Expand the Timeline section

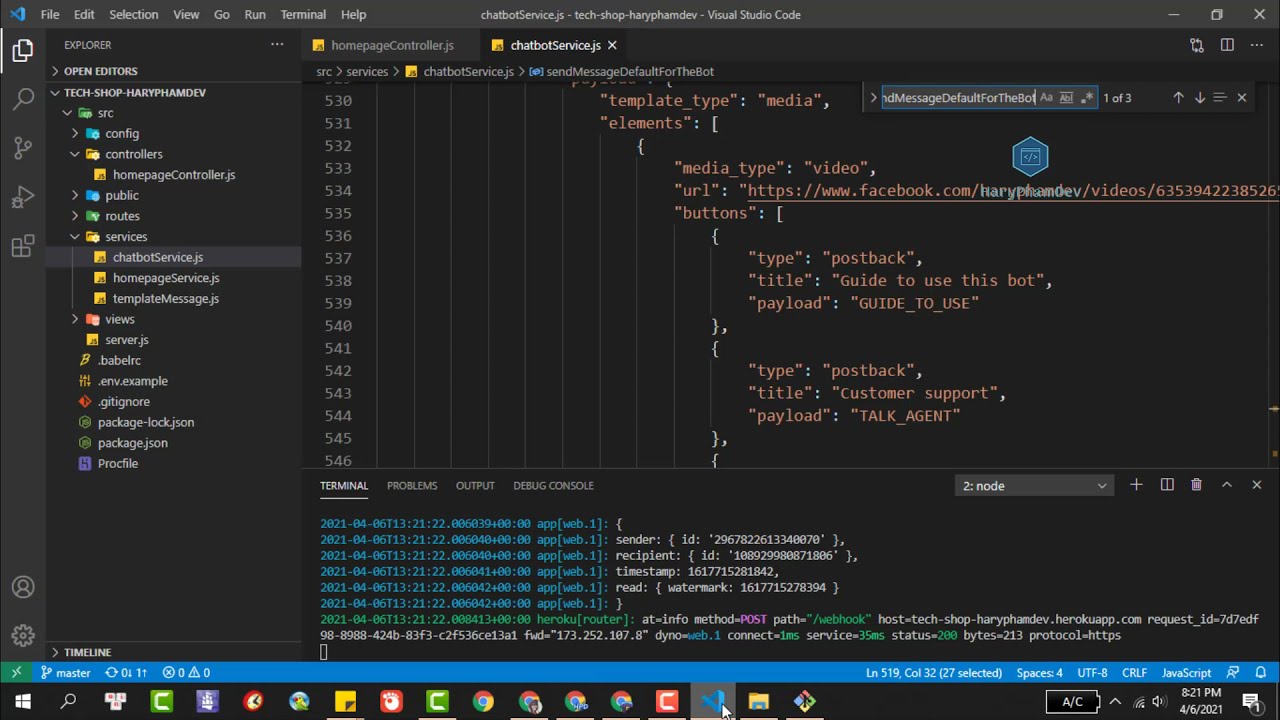(x=87, y=652)
